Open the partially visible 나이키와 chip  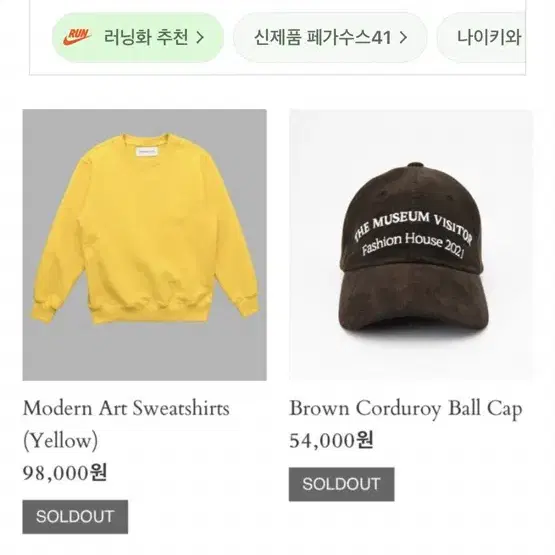[x=481, y=38]
